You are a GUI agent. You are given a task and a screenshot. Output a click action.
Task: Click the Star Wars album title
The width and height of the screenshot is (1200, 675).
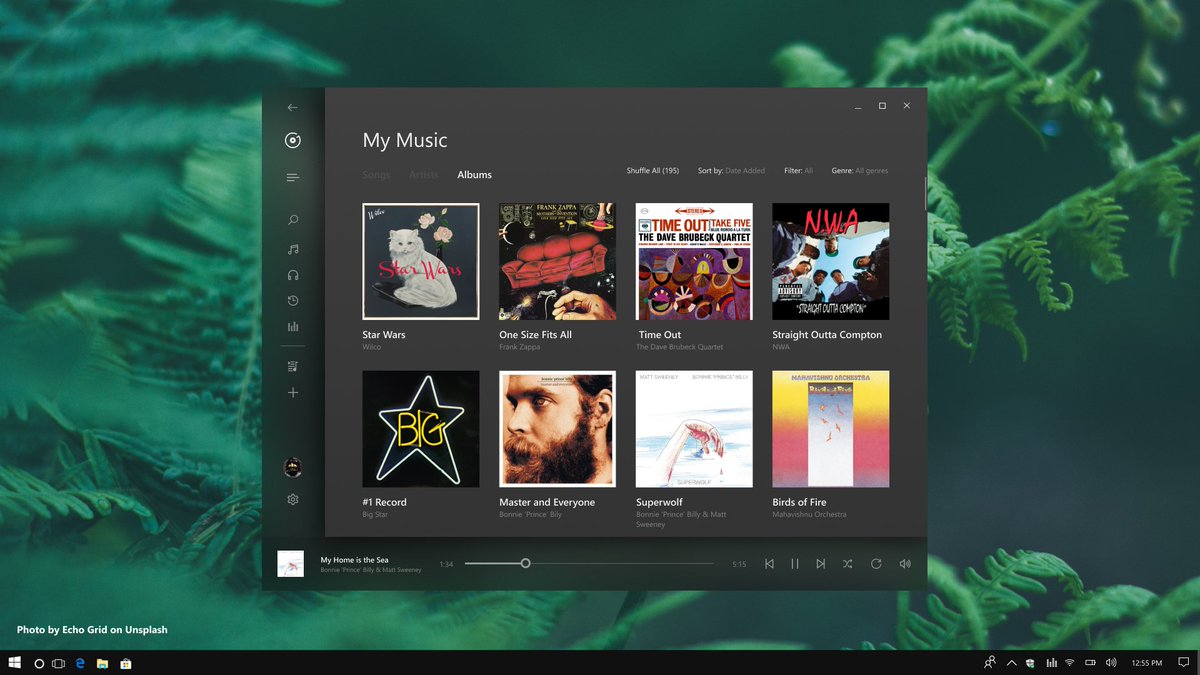pos(384,335)
